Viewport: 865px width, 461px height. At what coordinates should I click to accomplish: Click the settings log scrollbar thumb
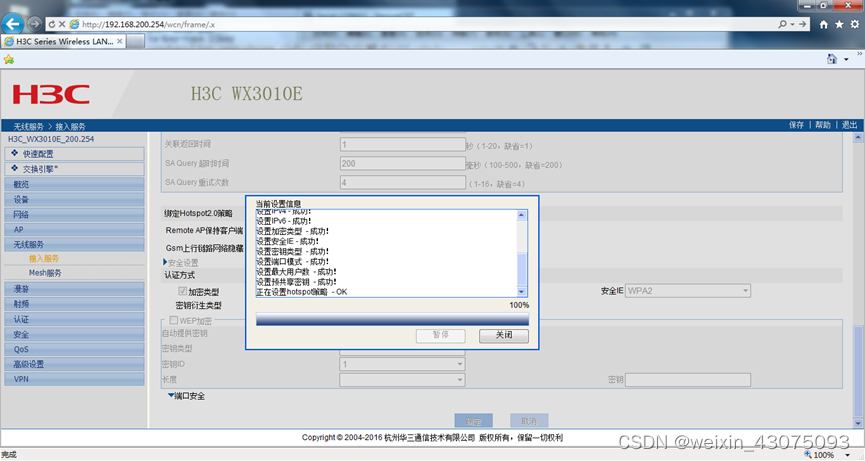coord(521,269)
